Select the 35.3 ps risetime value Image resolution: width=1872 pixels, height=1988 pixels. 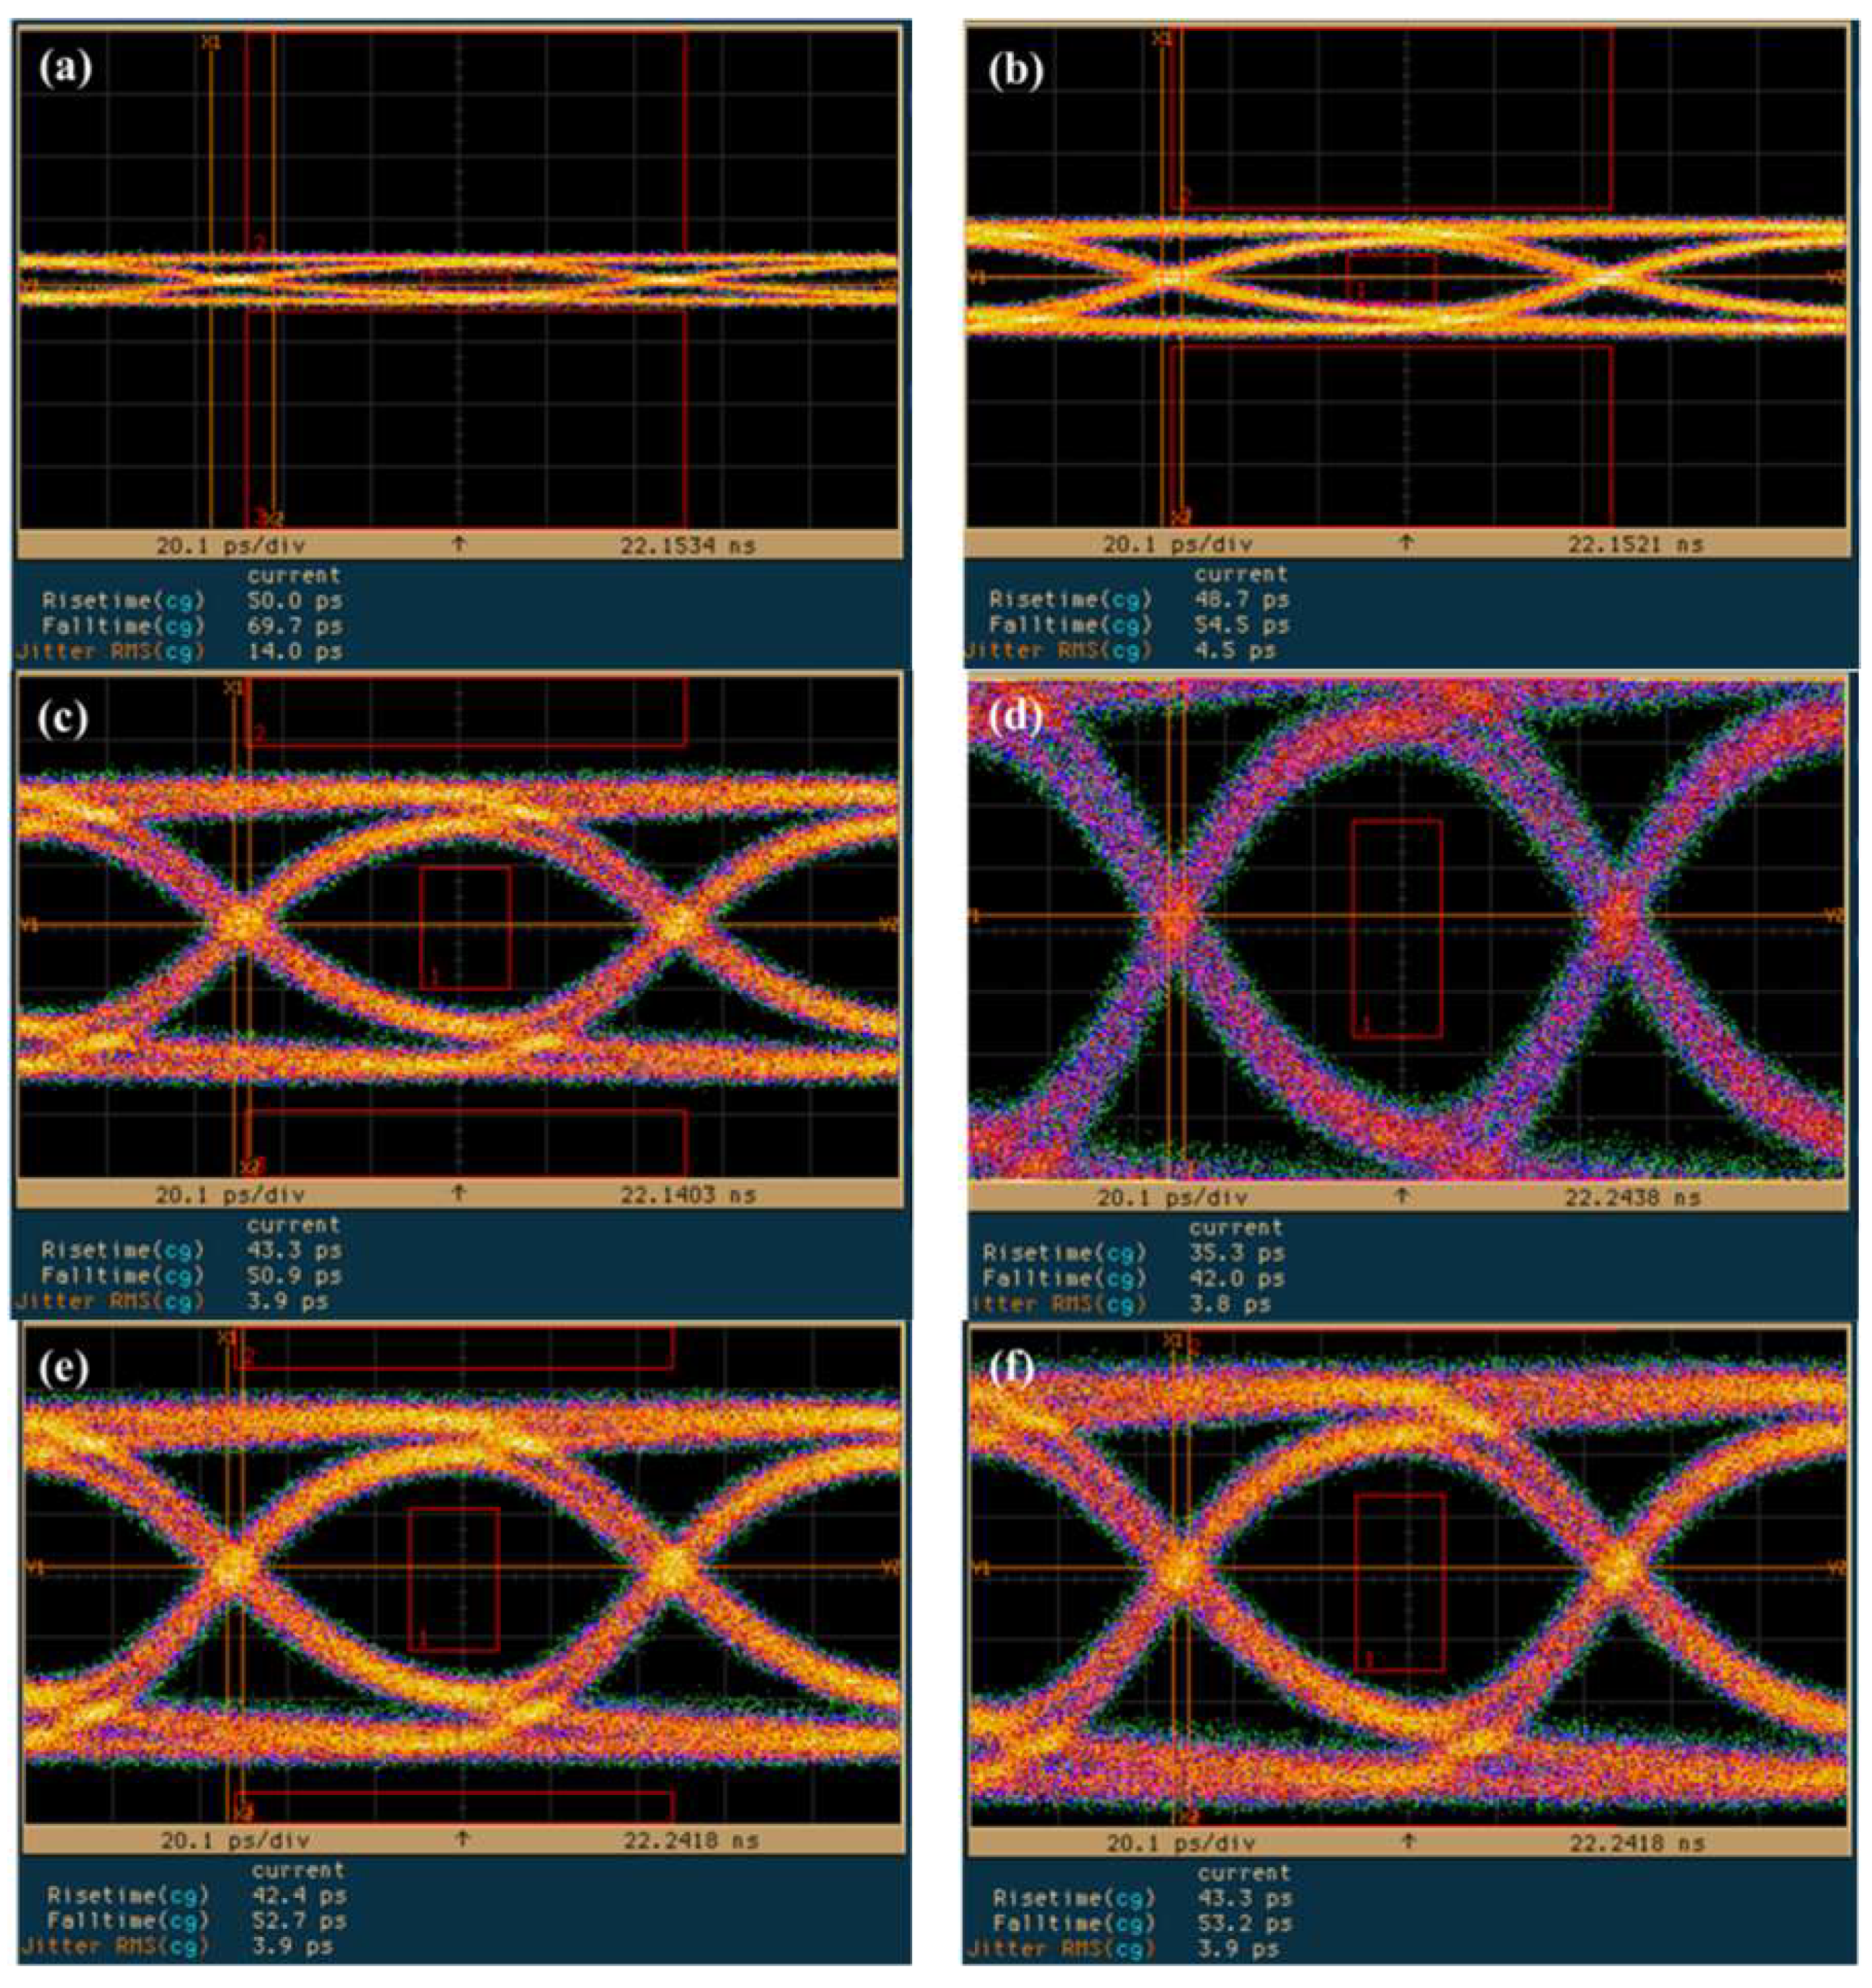click(1236, 1253)
